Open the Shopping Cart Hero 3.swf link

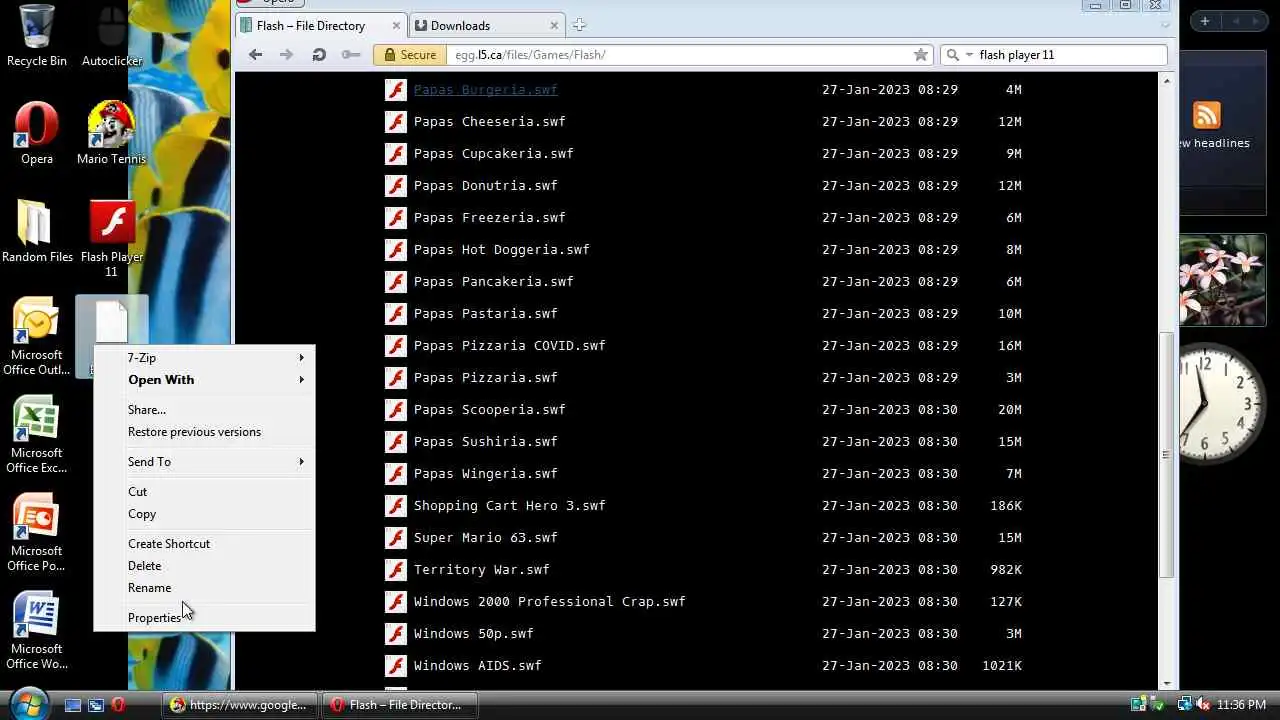pos(509,505)
